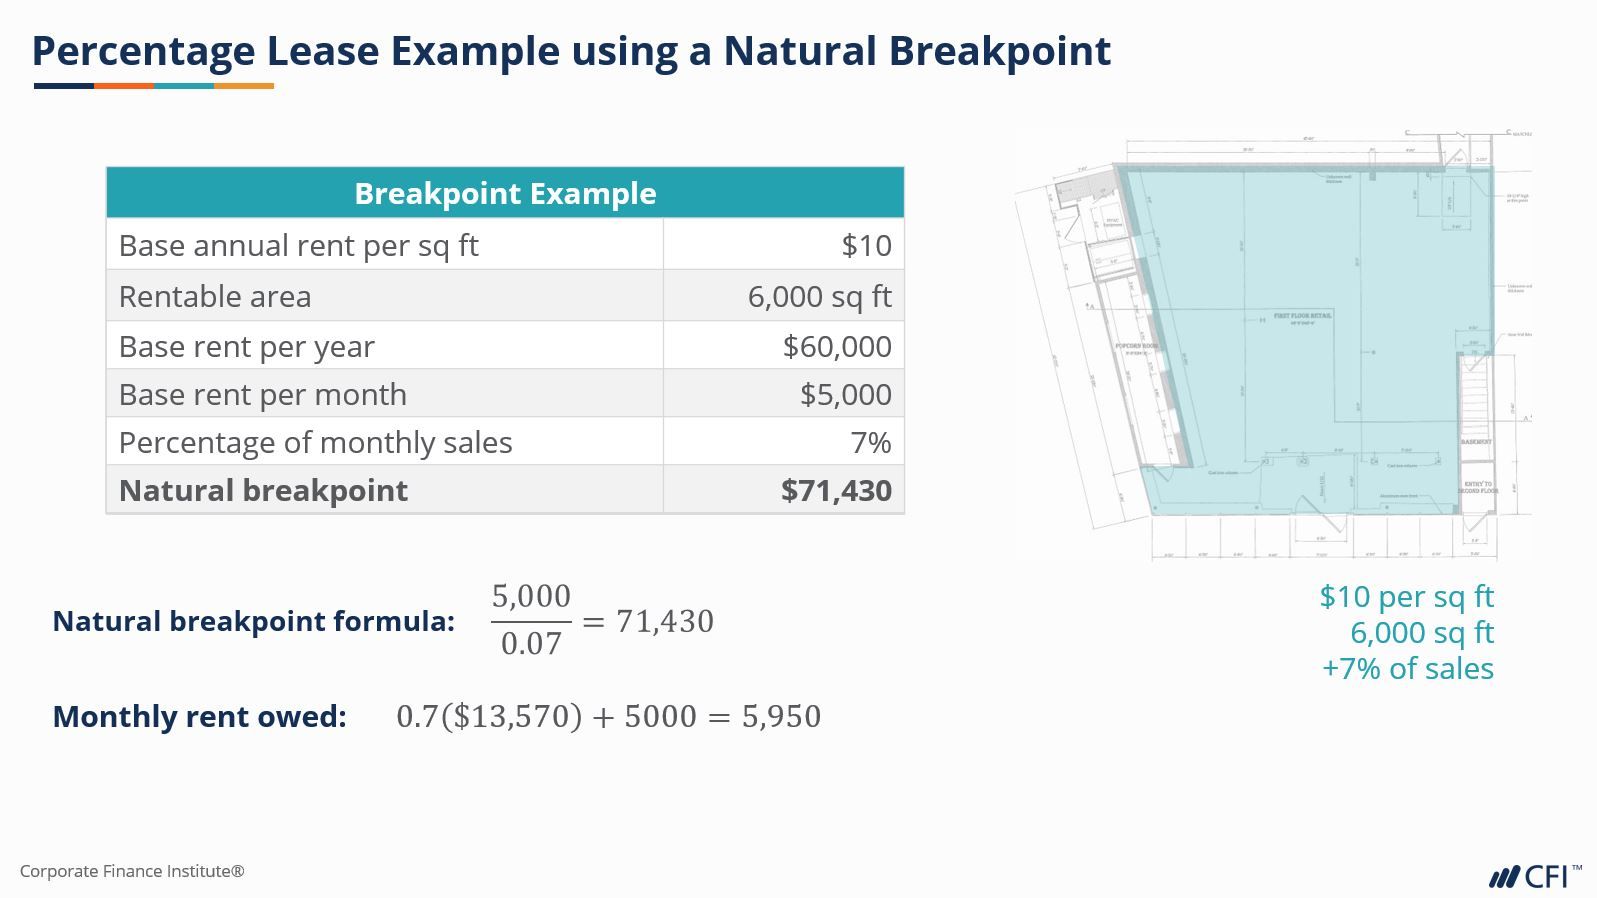
Task: Click the orange segment of the title underline
Action: (124, 86)
